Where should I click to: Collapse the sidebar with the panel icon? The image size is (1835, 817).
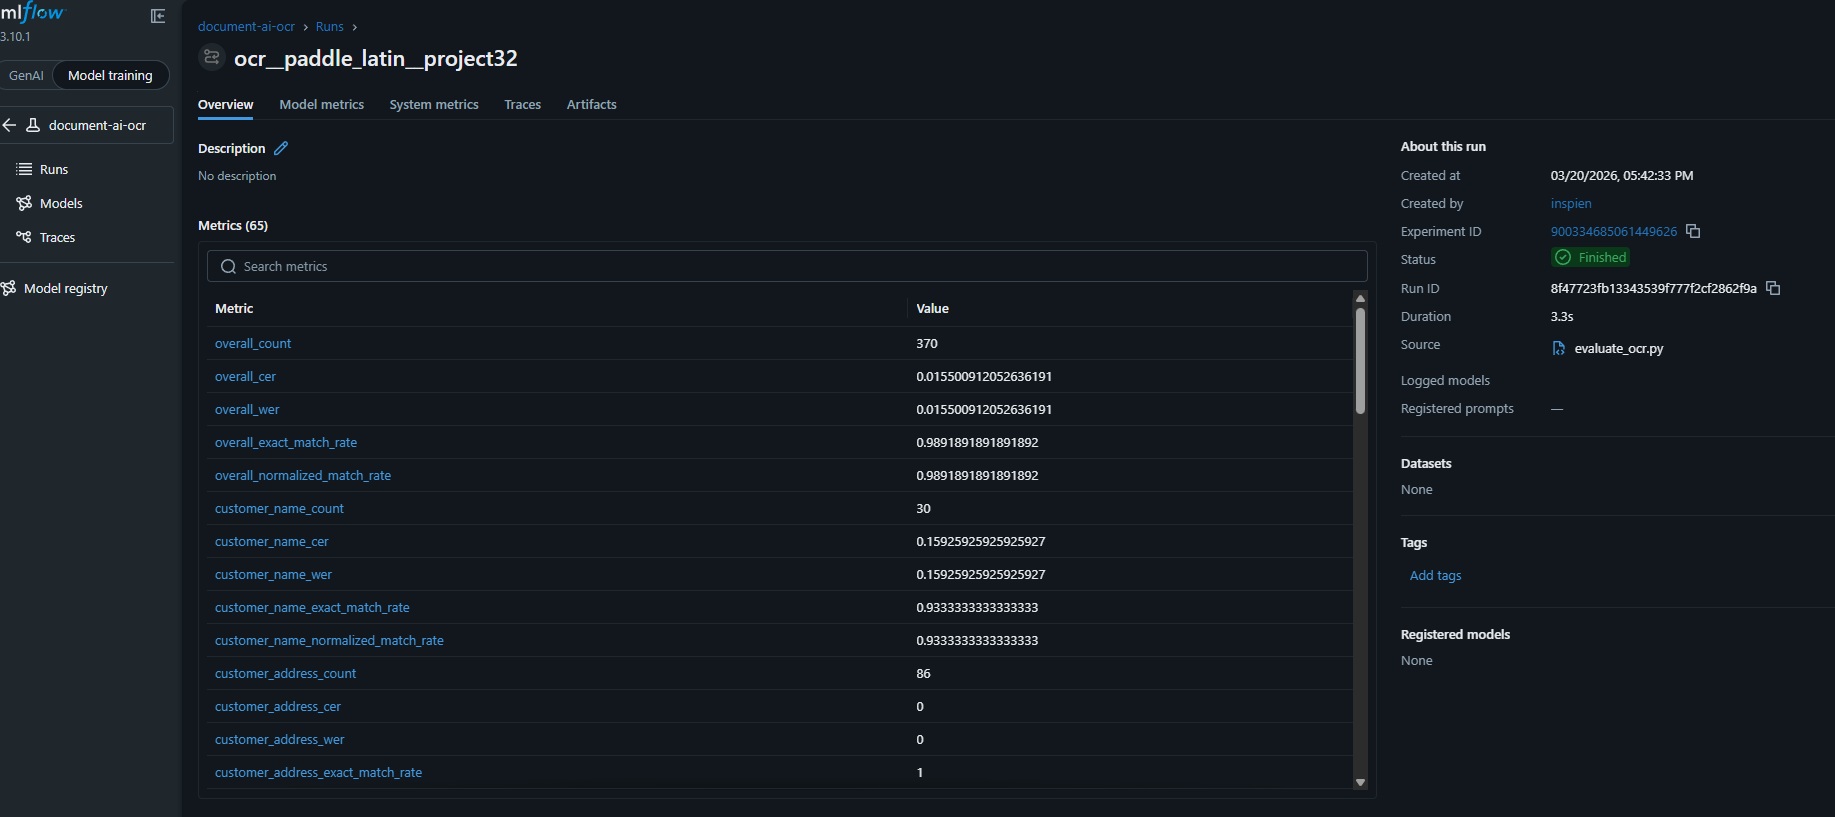tap(158, 16)
